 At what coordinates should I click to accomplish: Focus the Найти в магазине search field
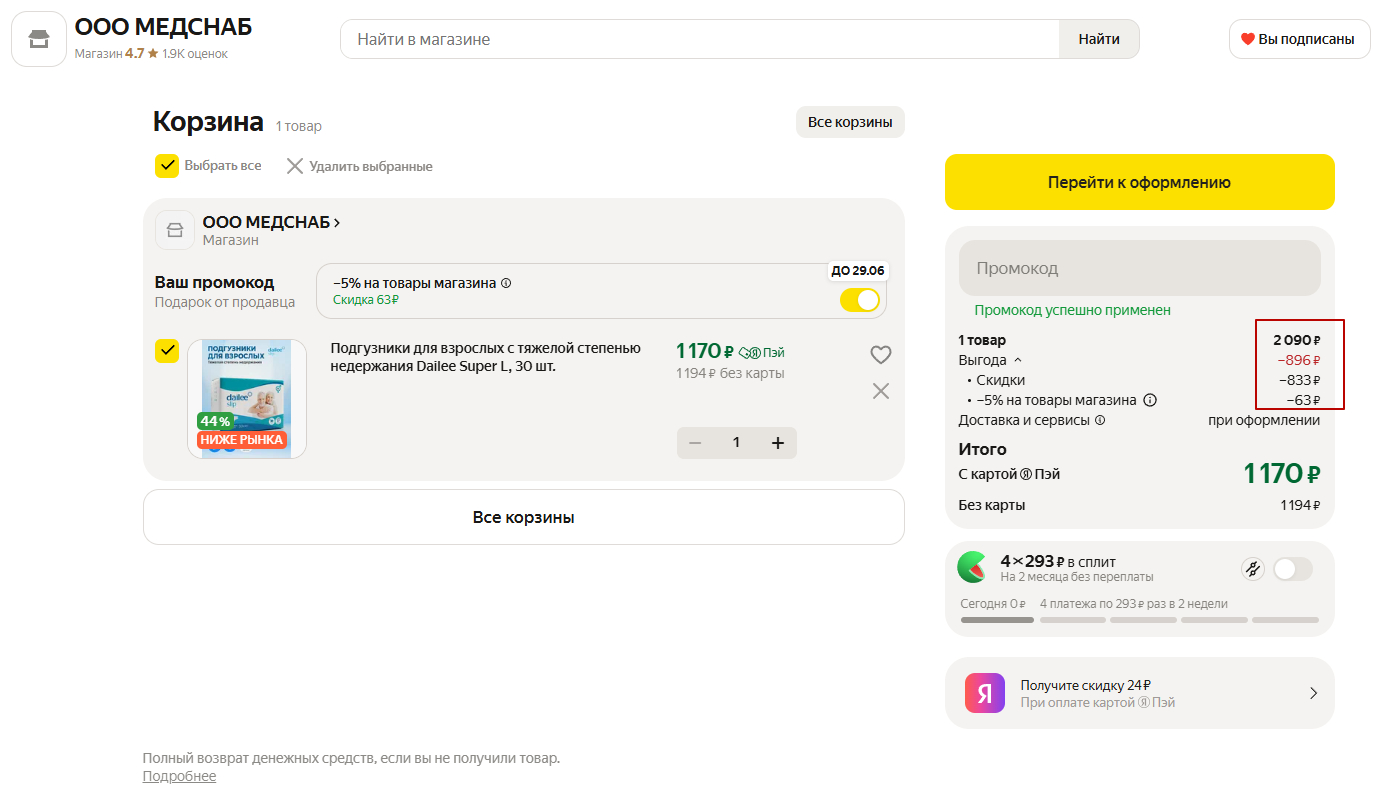pyautogui.click(x=700, y=39)
